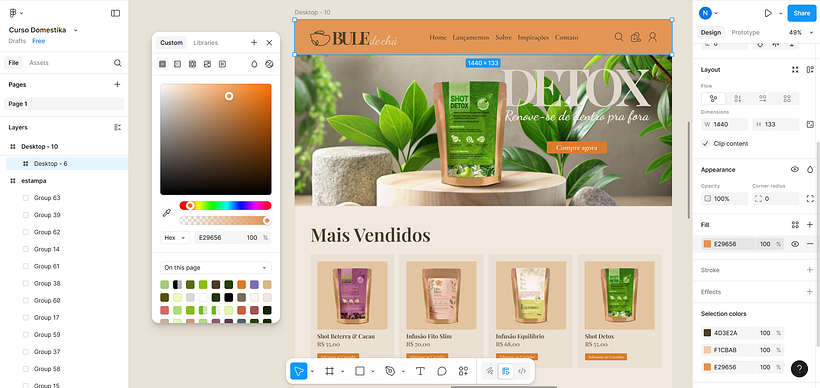Choose video fill type in color picker

[222, 64]
